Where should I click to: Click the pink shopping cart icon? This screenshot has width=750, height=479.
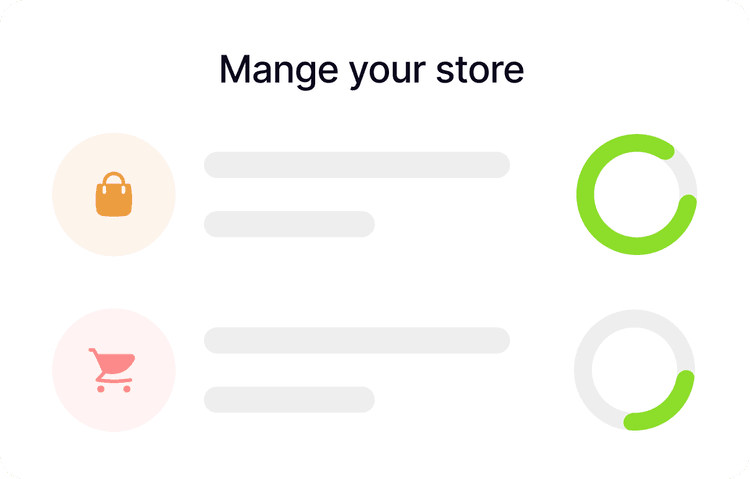click(112, 370)
